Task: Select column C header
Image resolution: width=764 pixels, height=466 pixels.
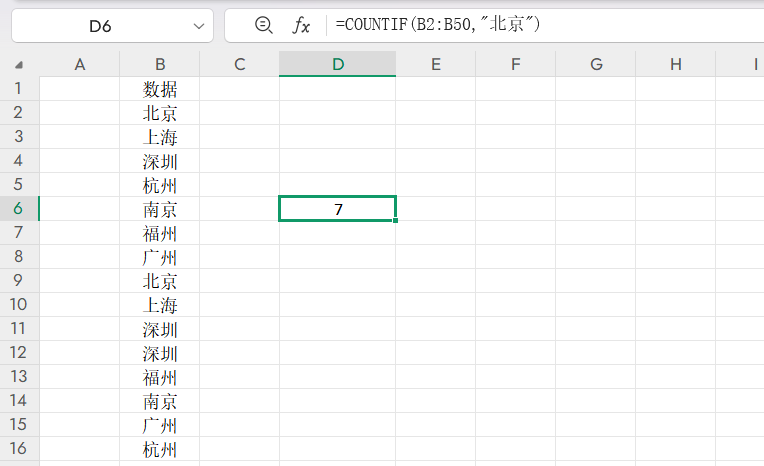Action: [239, 64]
